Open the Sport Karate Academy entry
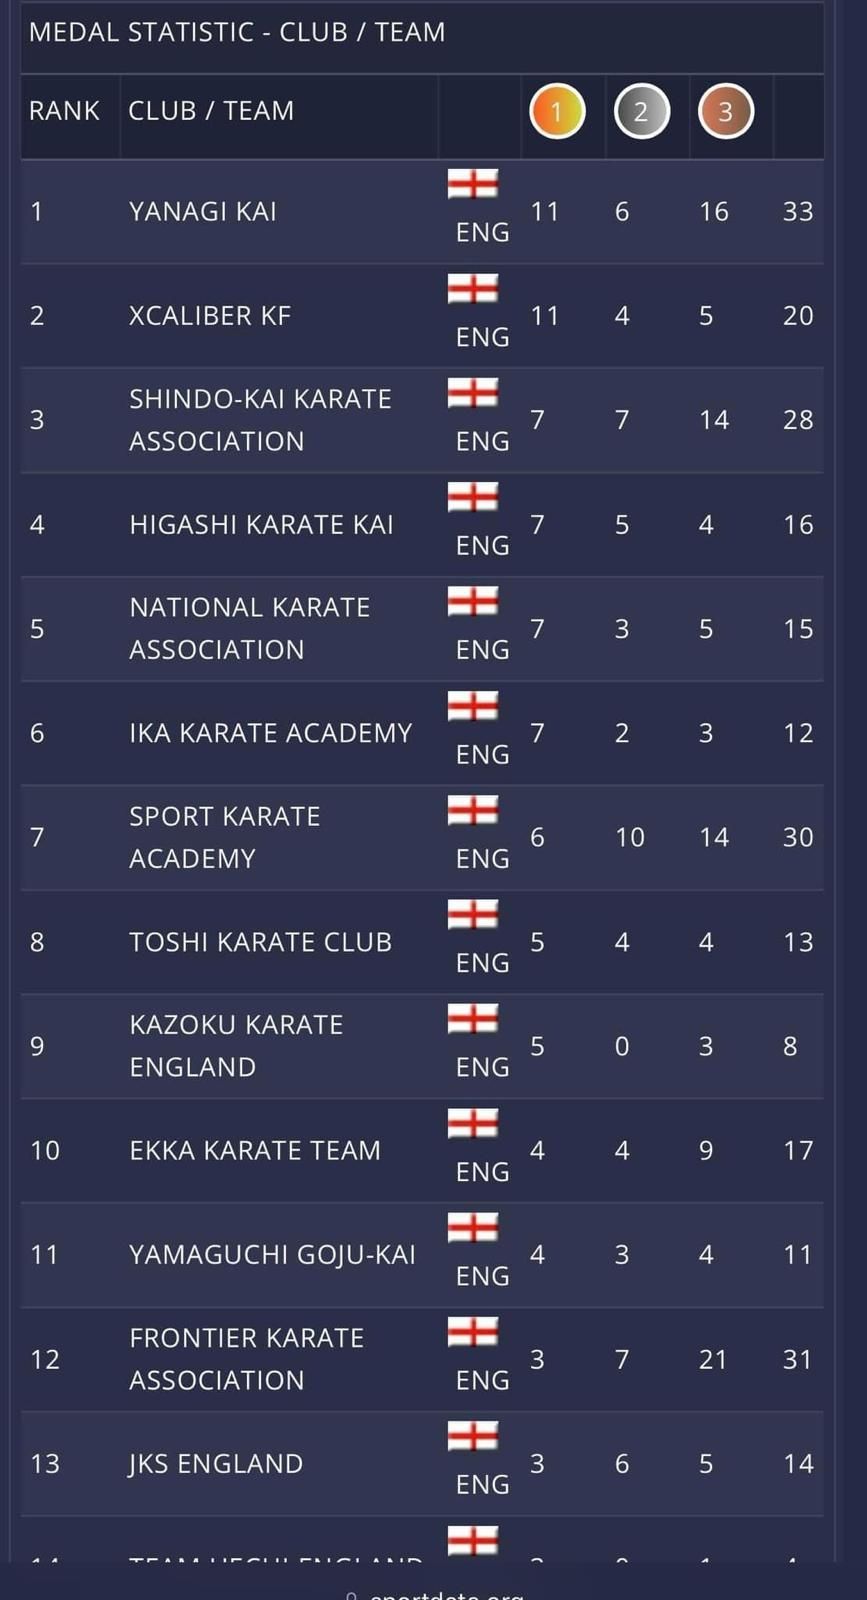Viewport: 867px width, 1600px height. pos(225,837)
